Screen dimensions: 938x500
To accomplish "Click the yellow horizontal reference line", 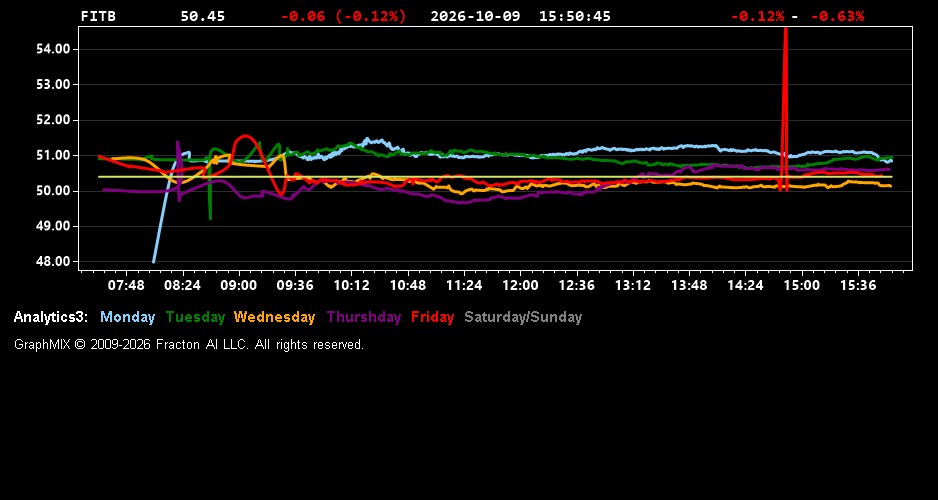I will tap(495, 176).
